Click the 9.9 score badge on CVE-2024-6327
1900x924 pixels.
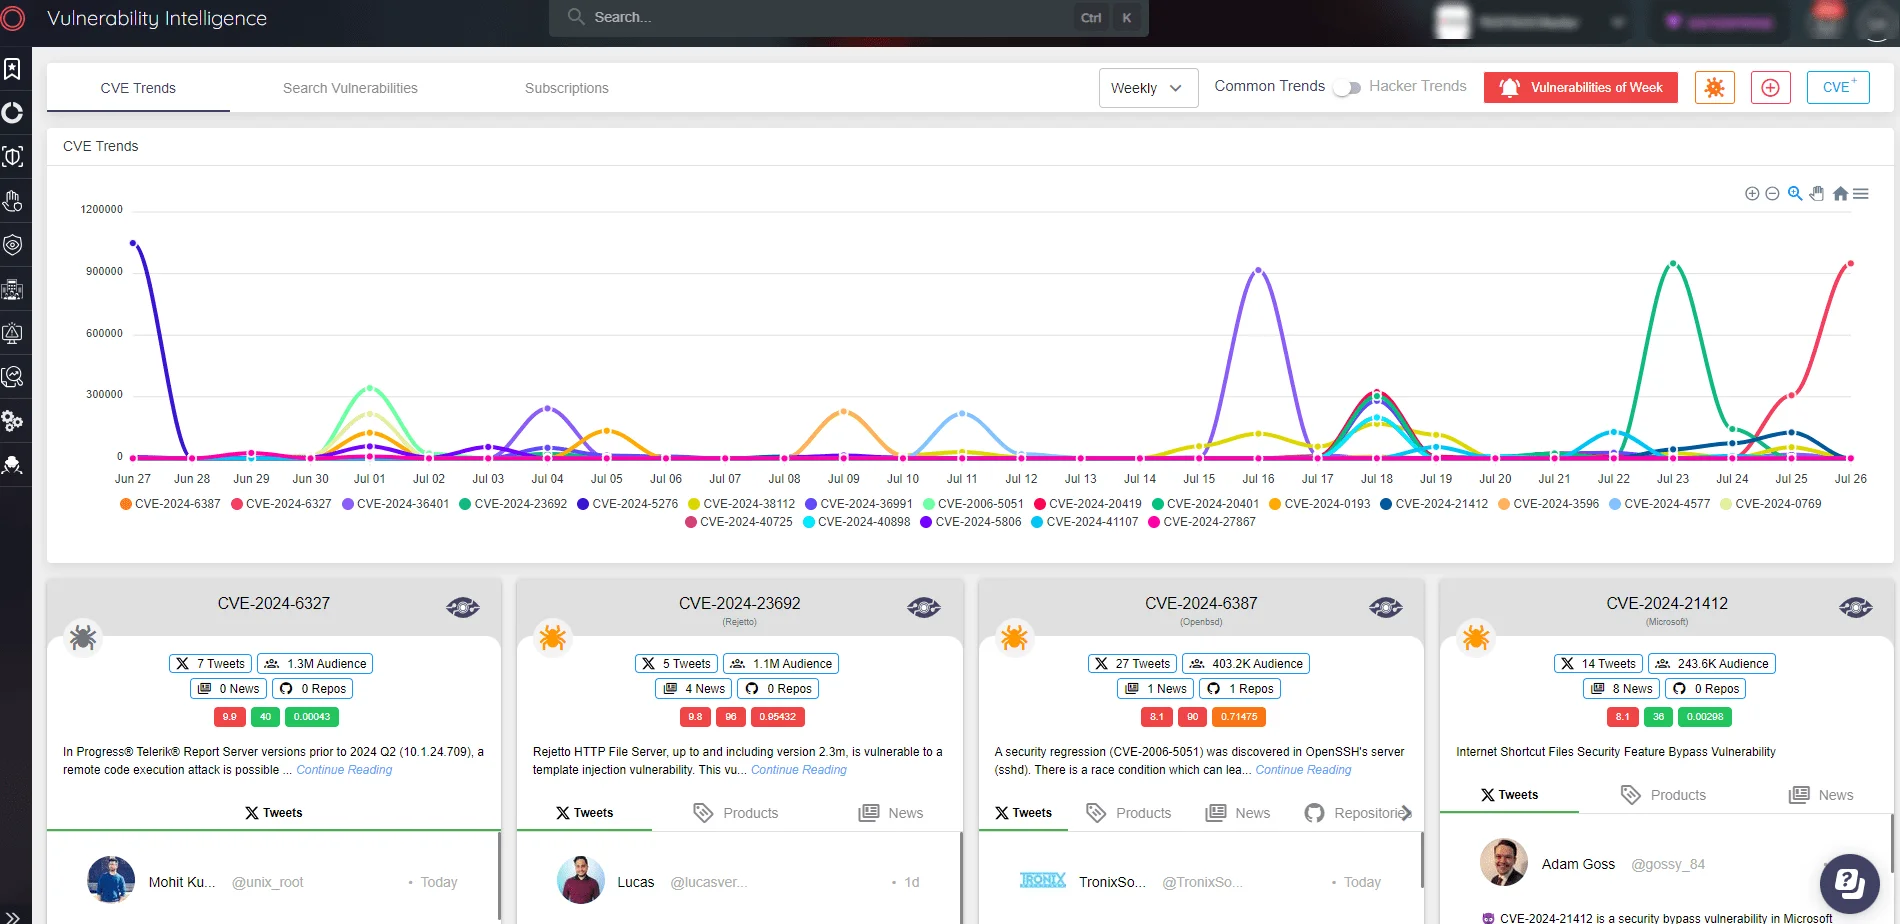[x=230, y=717]
